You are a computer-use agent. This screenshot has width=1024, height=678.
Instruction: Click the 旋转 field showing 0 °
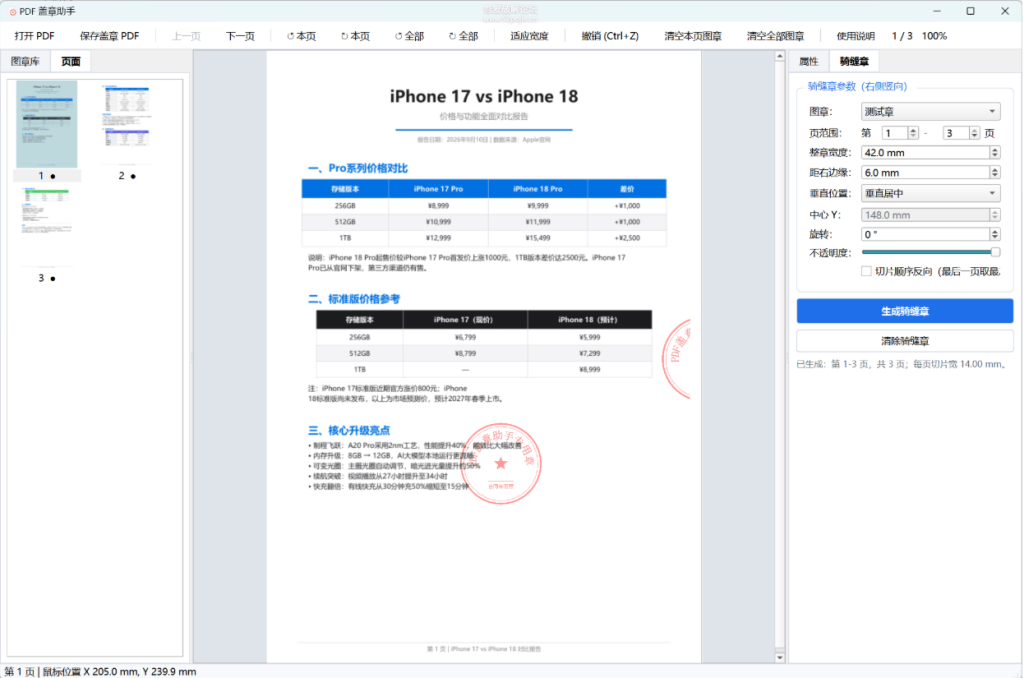[925, 234]
